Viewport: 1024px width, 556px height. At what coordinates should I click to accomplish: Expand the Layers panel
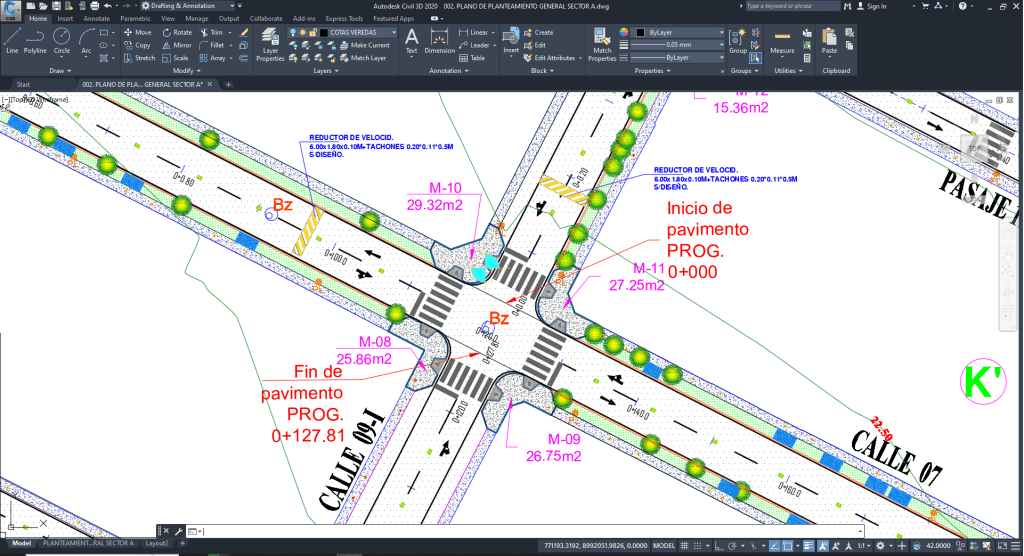pos(326,71)
